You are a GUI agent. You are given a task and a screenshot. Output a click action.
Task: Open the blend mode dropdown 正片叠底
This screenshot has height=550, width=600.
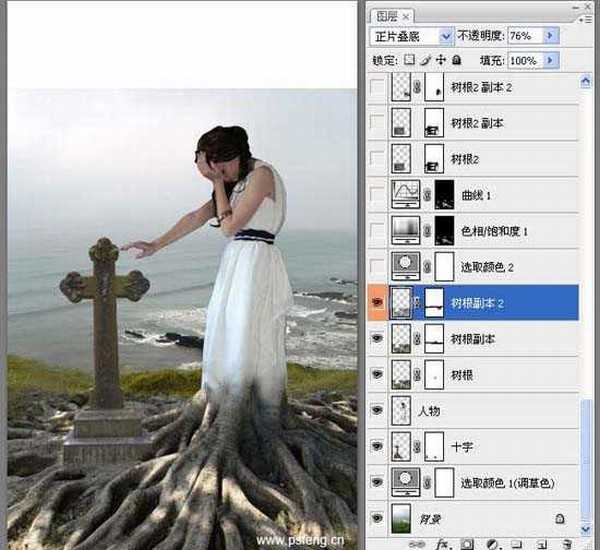click(x=411, y=36)
